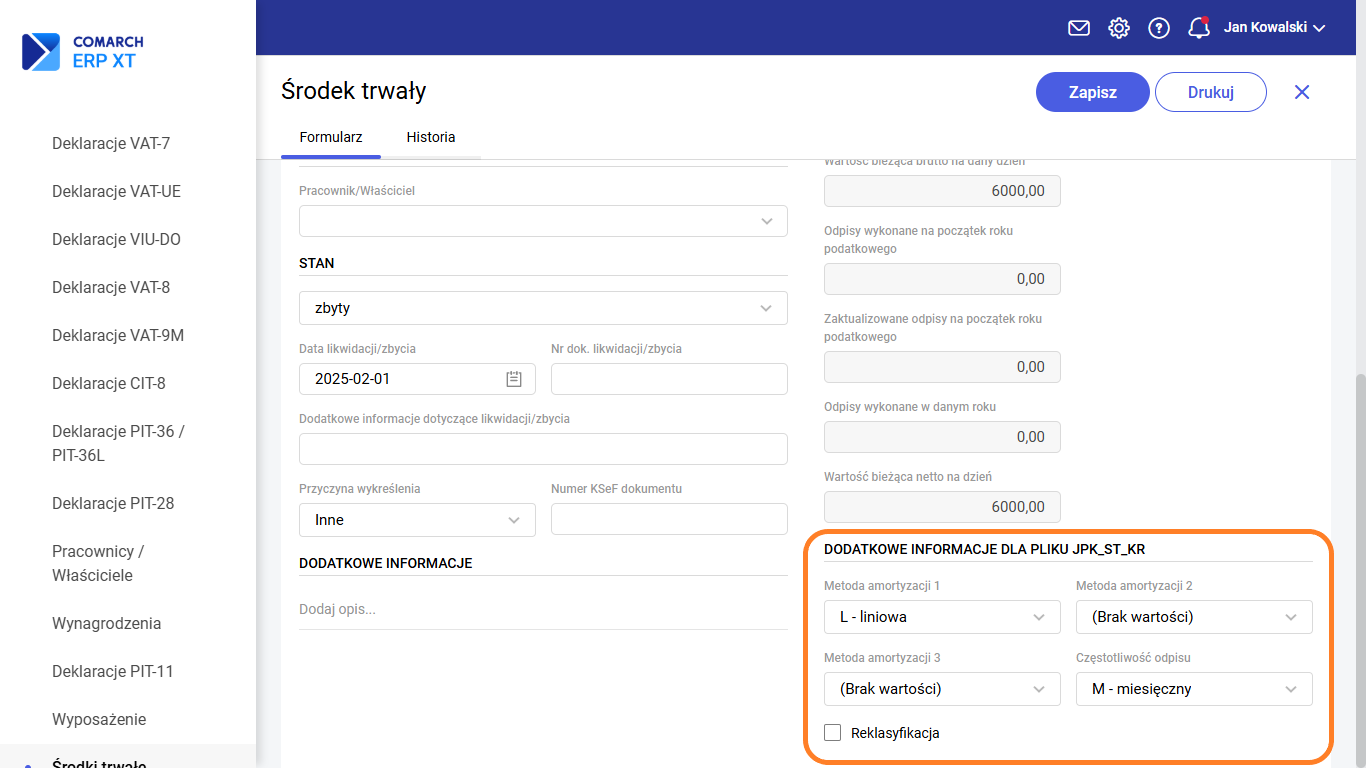The width and height of the screenshot is (1366, 768).
Task: Open the mail envelope icon
Action: [1078, 28]
